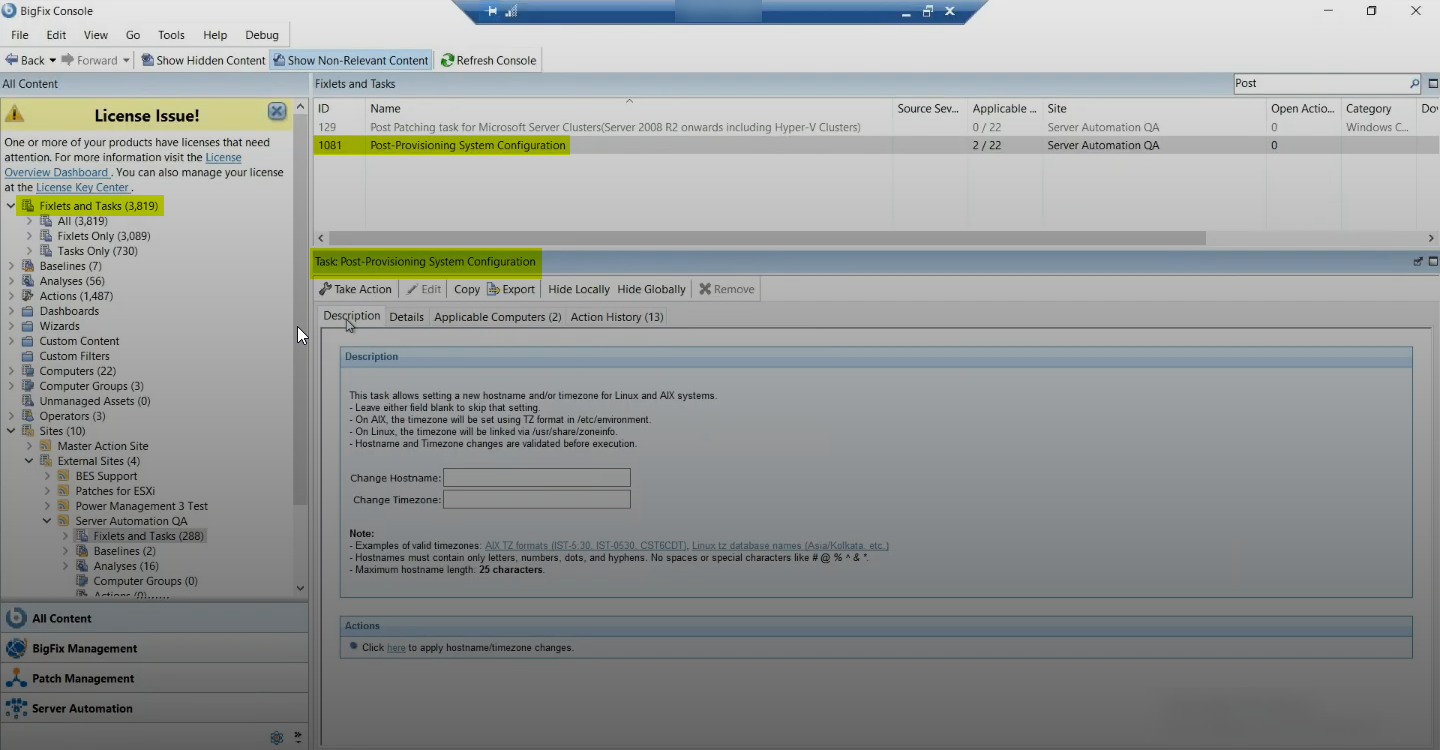The image size is (1440, 750).
Task: Click Hide Globally for the task
Action: [x=651, y=289]
